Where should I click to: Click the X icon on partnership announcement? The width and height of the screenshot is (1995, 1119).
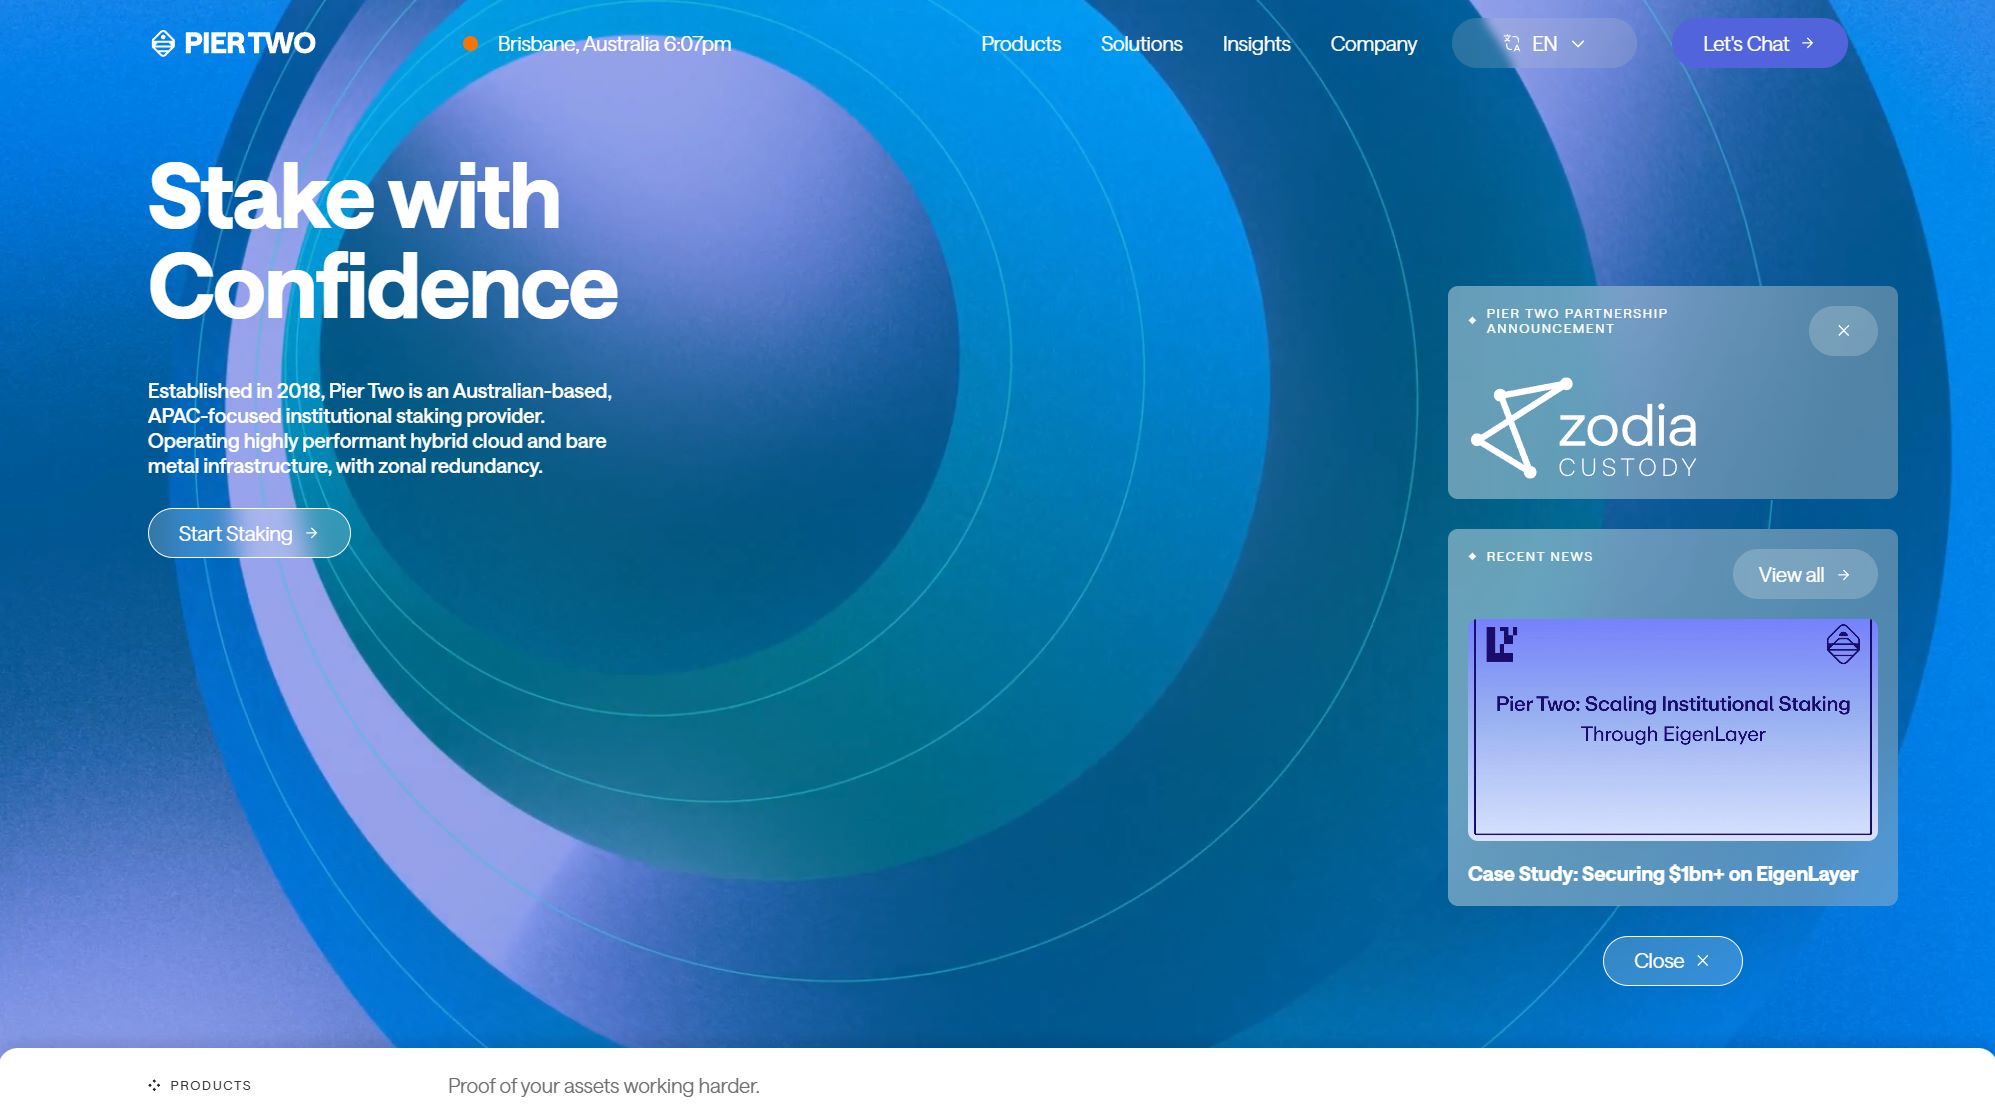point(1842,331)
